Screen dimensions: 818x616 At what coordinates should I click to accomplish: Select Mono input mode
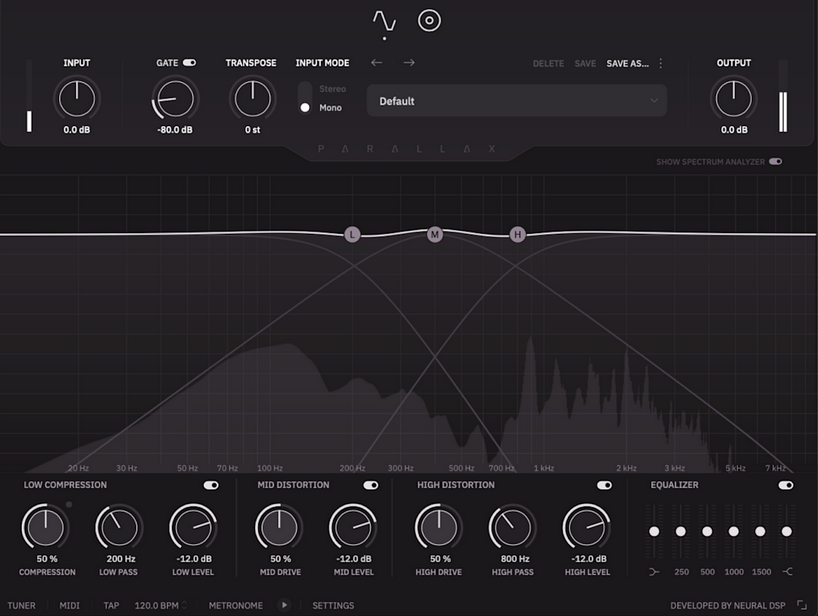coord(330,107)
